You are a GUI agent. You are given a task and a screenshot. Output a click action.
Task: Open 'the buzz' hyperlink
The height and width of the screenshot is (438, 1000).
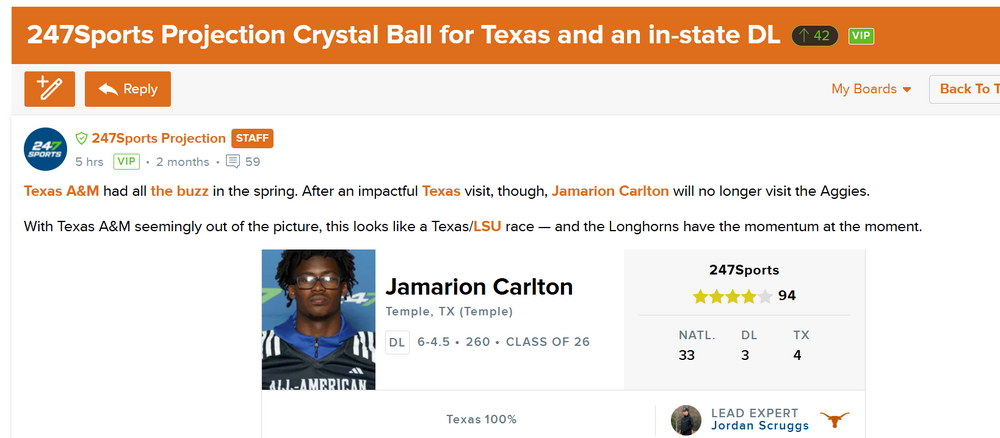pyautogui.click(x=179, y=191)
